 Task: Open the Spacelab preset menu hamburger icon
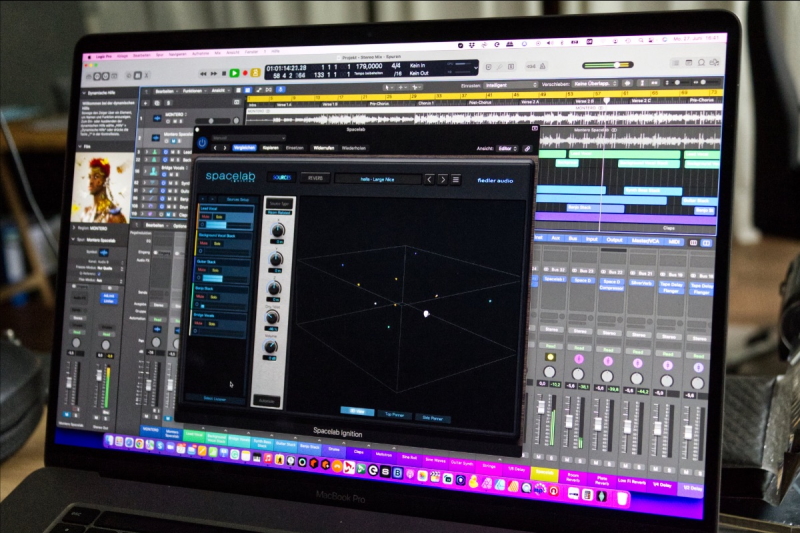tap(456, 179)
